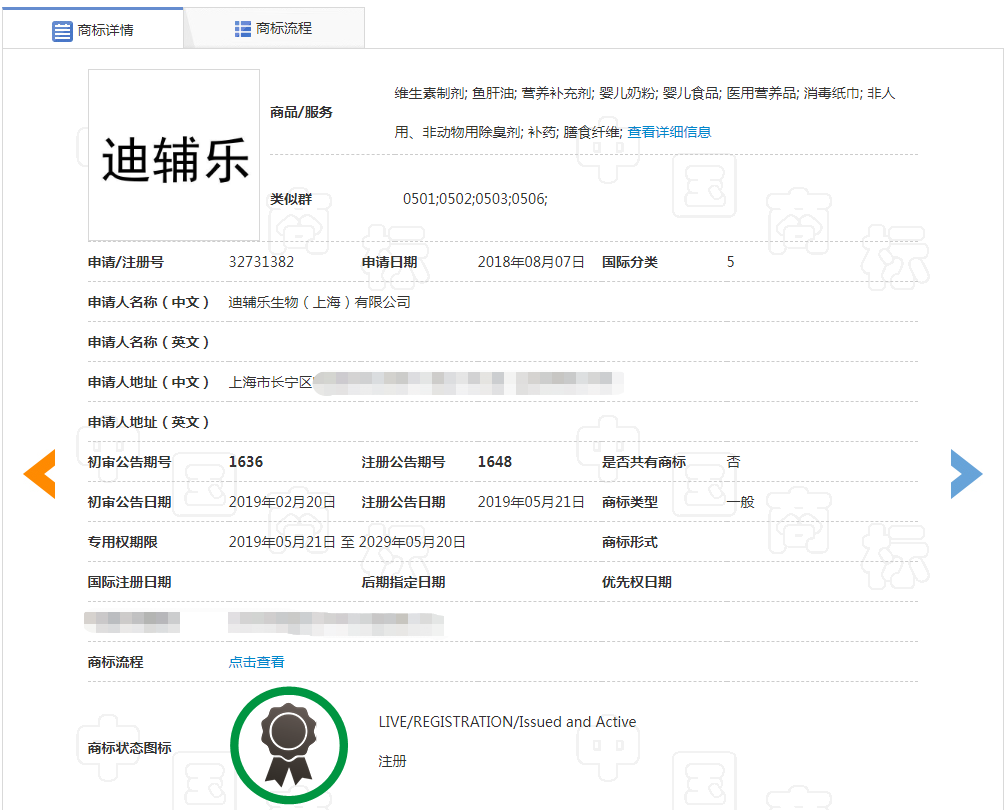Screen dimensions: 1005x810
Task: Open the 商标流程 tab
Action: tap(274, 28)
